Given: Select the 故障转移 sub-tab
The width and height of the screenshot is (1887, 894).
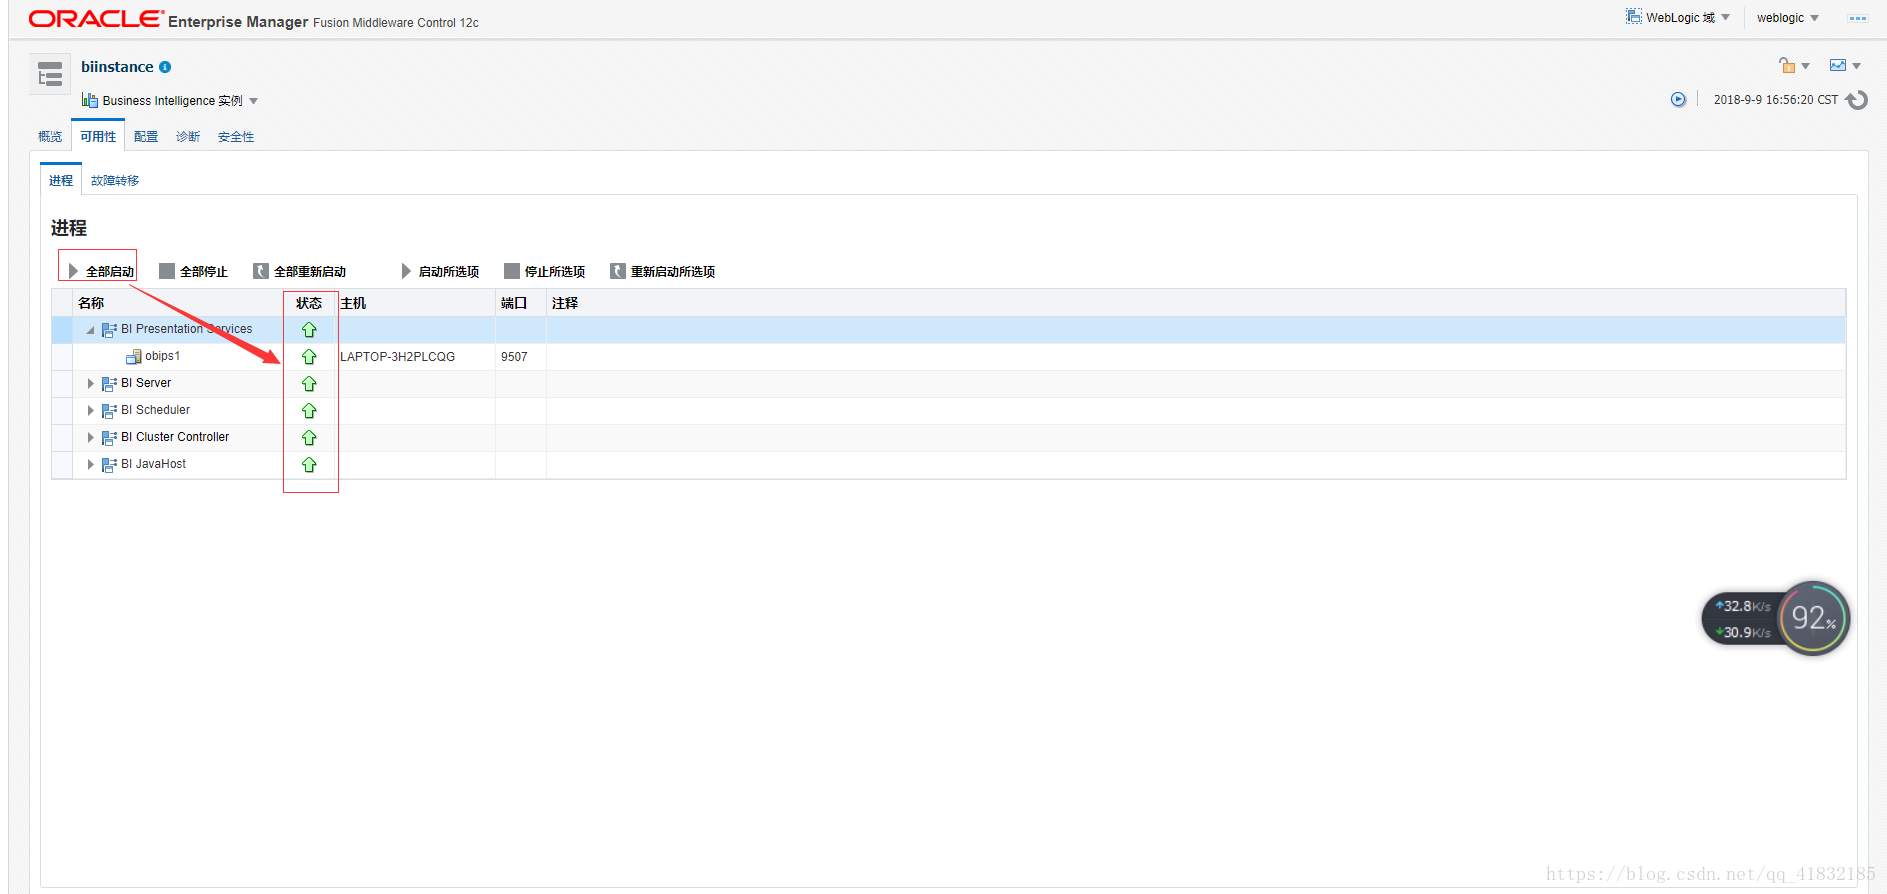Looking at the screenshot, I should coord(115,181).
